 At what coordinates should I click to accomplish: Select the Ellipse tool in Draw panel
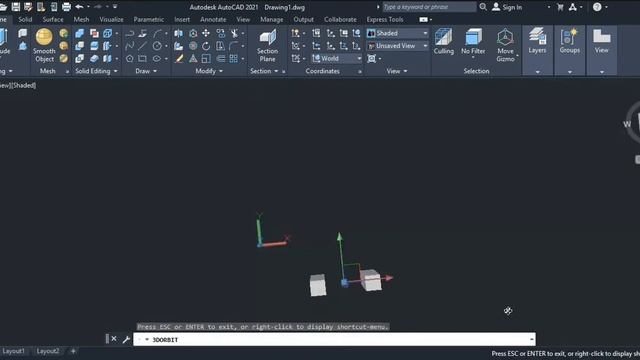pos(157,59)
